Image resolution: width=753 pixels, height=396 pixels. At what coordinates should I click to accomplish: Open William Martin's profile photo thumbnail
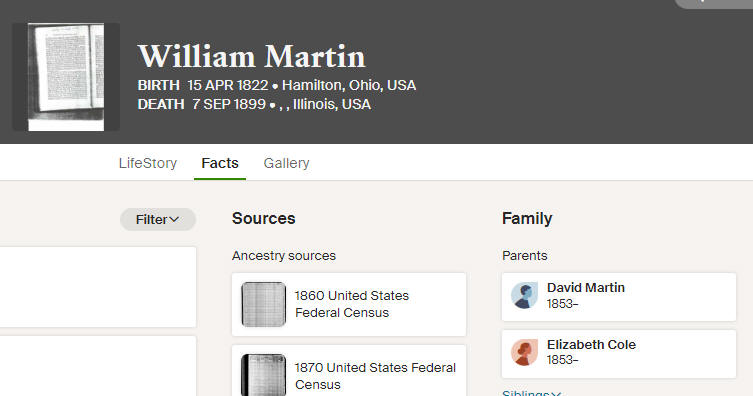click(x=66, y=77)
